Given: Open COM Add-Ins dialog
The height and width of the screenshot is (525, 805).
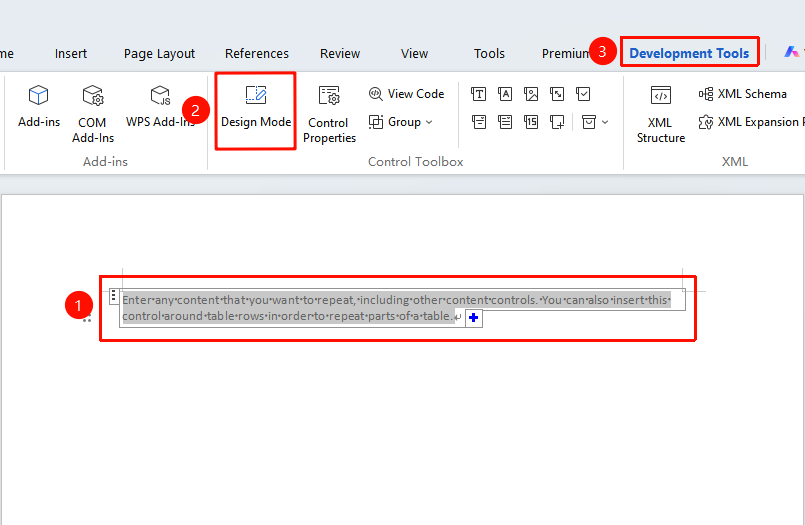Looking at the screenshot, I should (x=93, y=114).
